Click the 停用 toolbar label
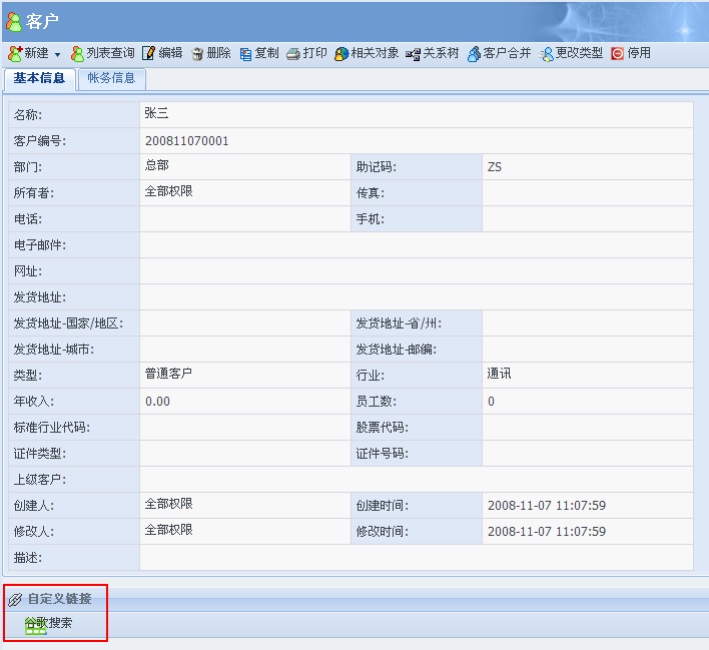Viewport: 709px width, 650px height. (639, 53)
